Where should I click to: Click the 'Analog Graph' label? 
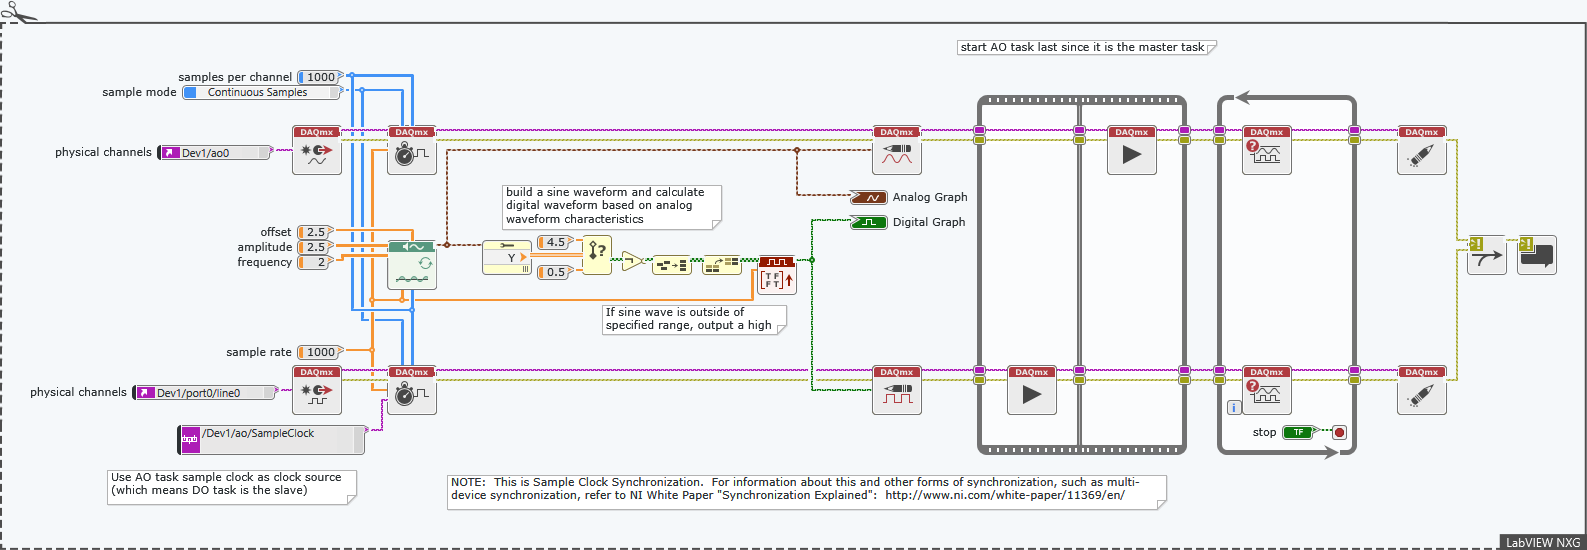tap(930, 198)
